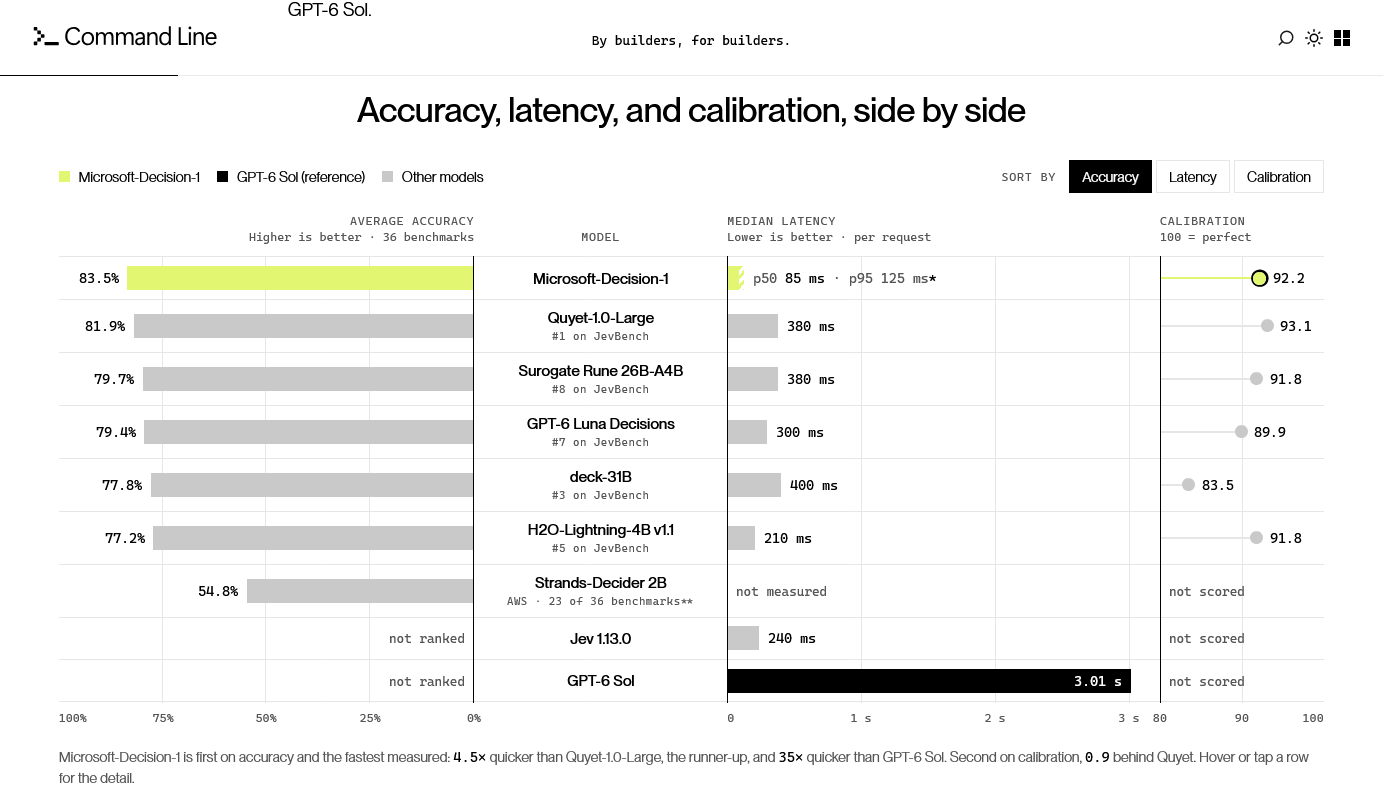The image size is (1383, 799).
Task: Sort the chart by Calibration
Action: pyautogui.click(x=1279, y=177)
